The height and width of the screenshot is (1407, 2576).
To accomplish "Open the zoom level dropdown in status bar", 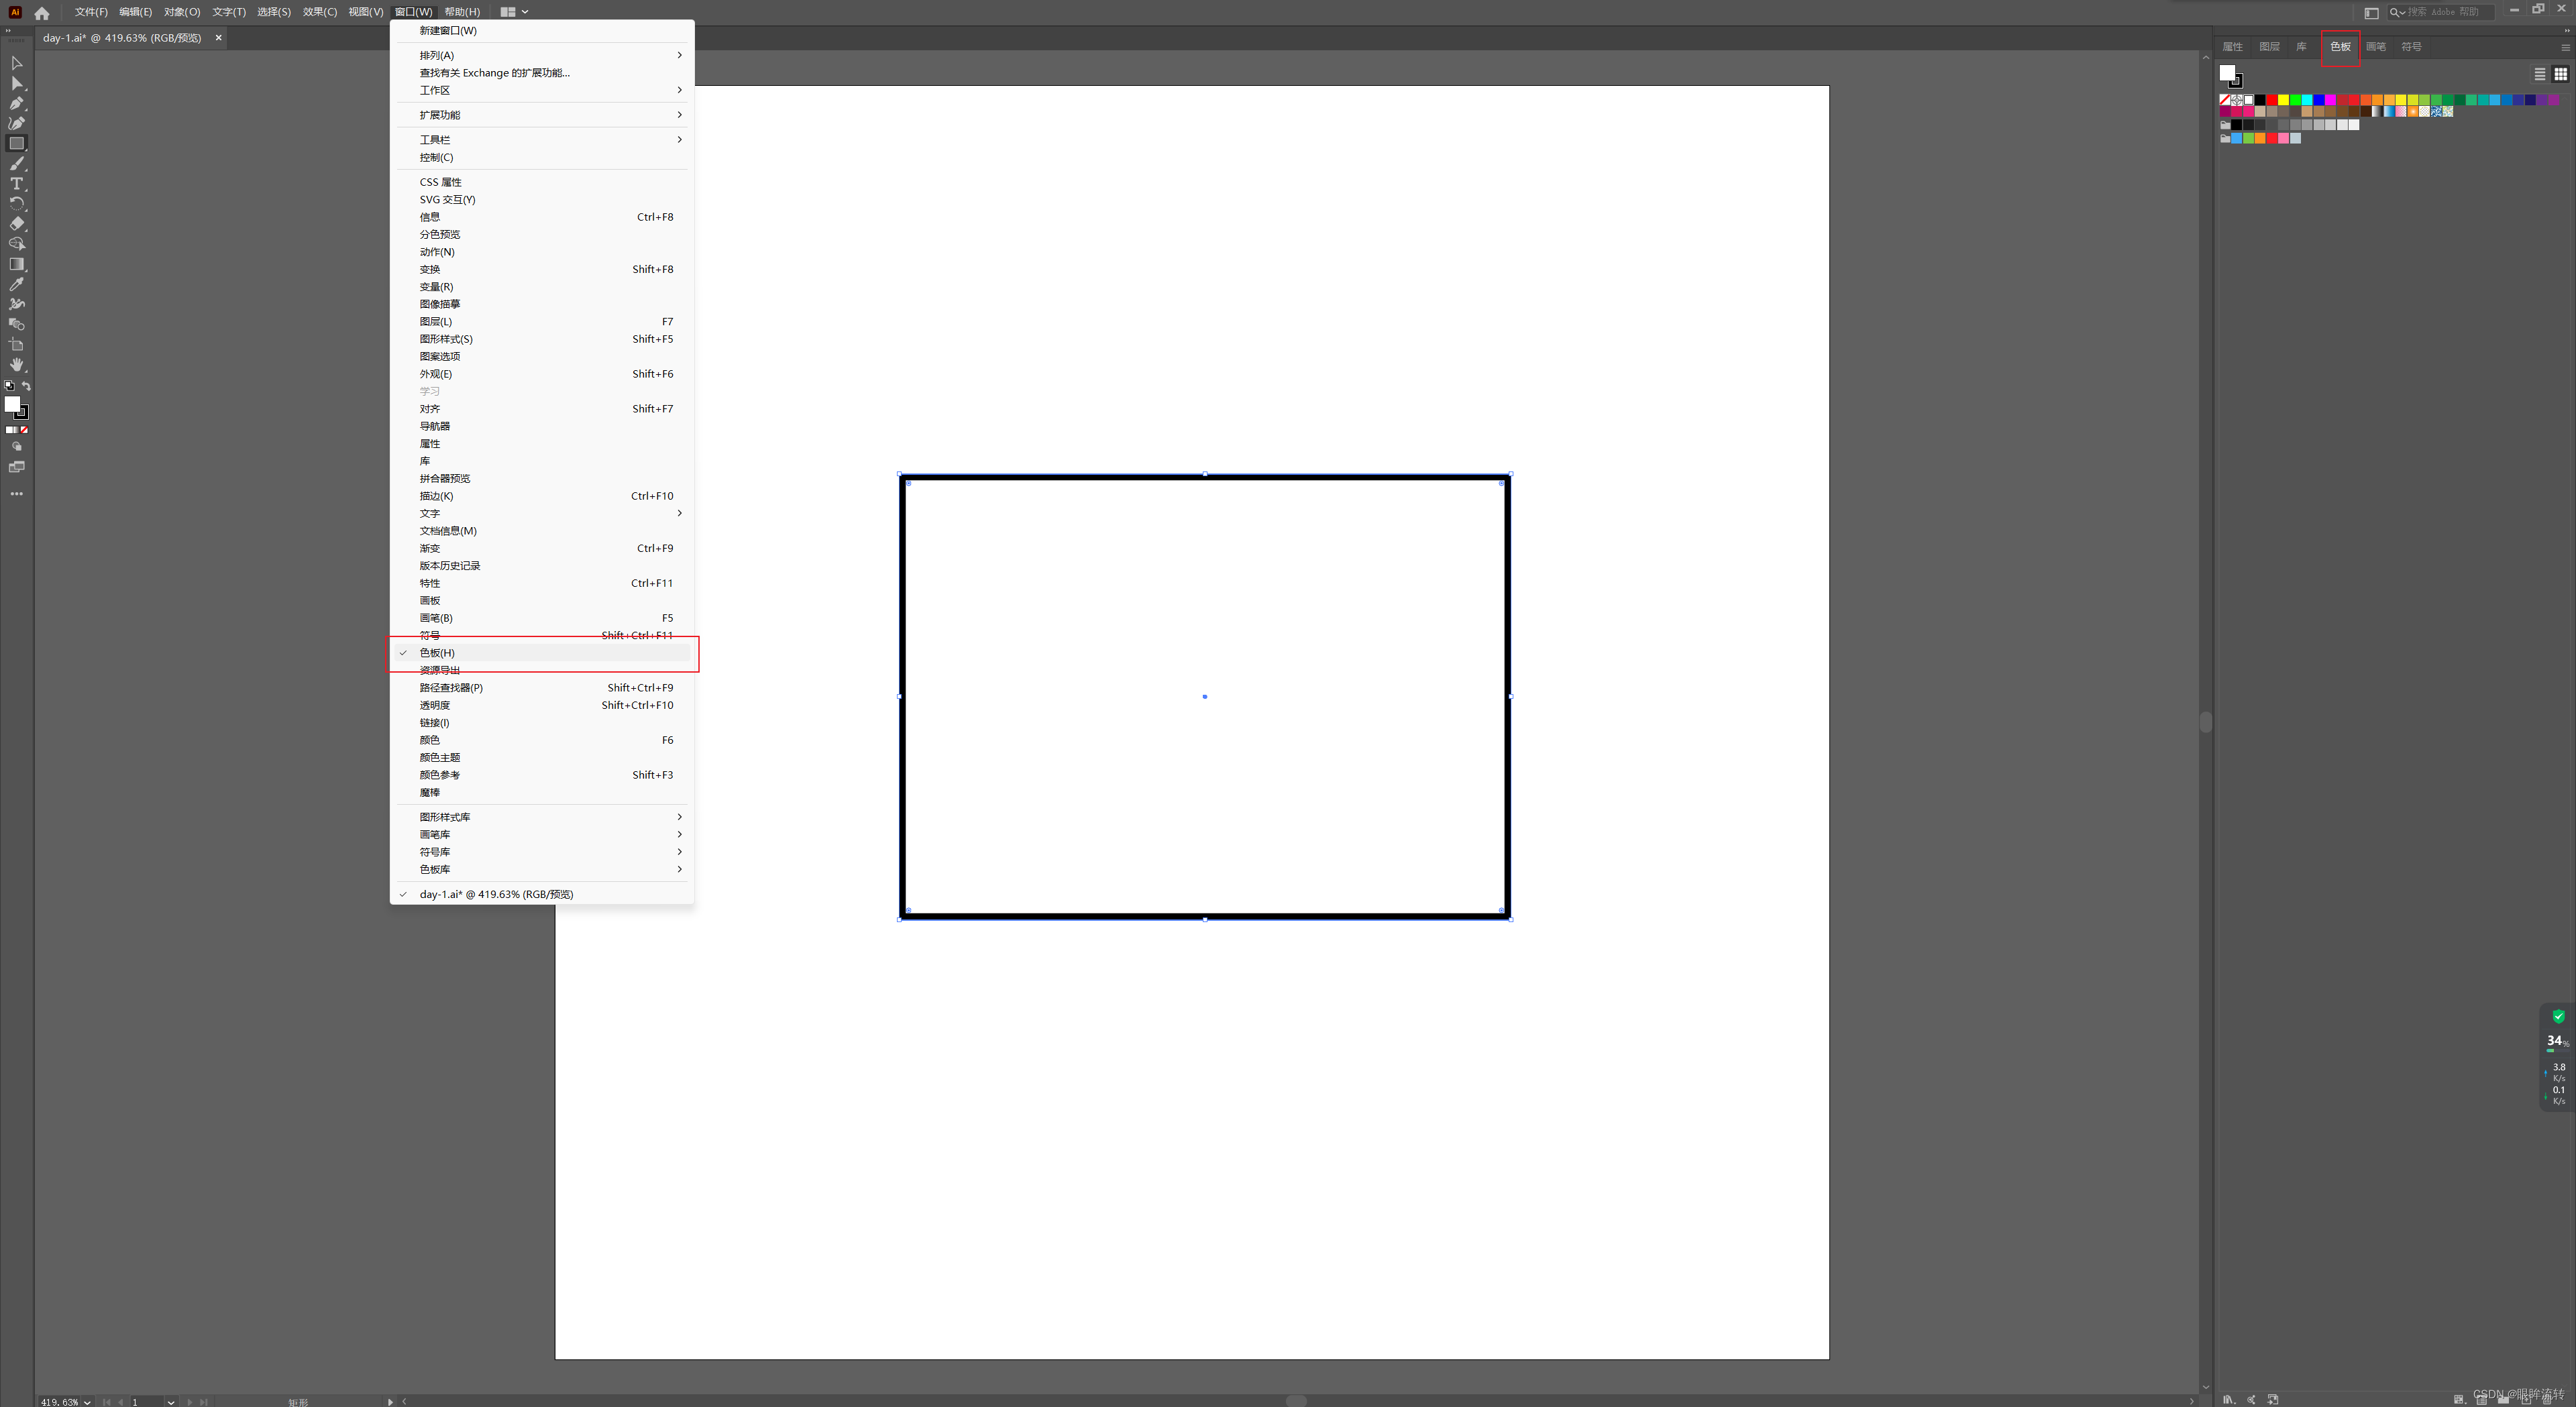I will pos(87,1402).
